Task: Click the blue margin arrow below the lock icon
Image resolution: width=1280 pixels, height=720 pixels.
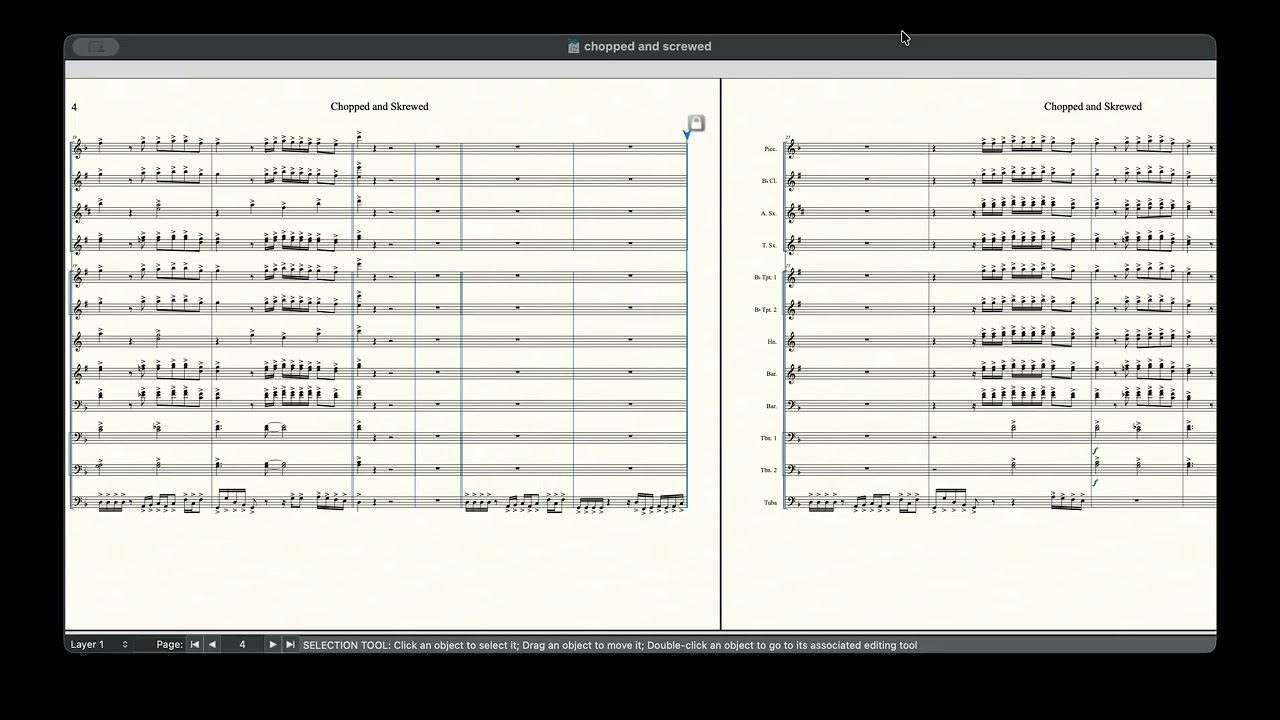Action: 687,135
